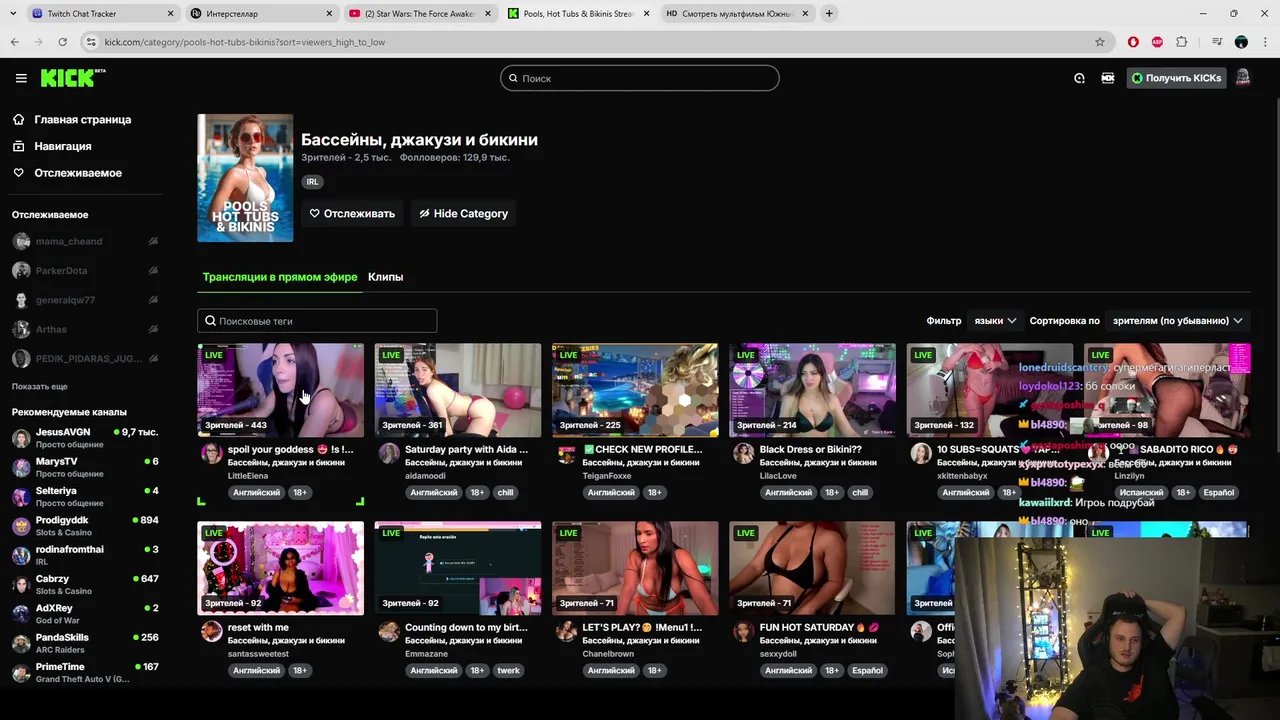Image resolution: width=1280 pixels, height=720 pixels.
Task: Open MarysTV recommended channel
Action: (85, 467)
